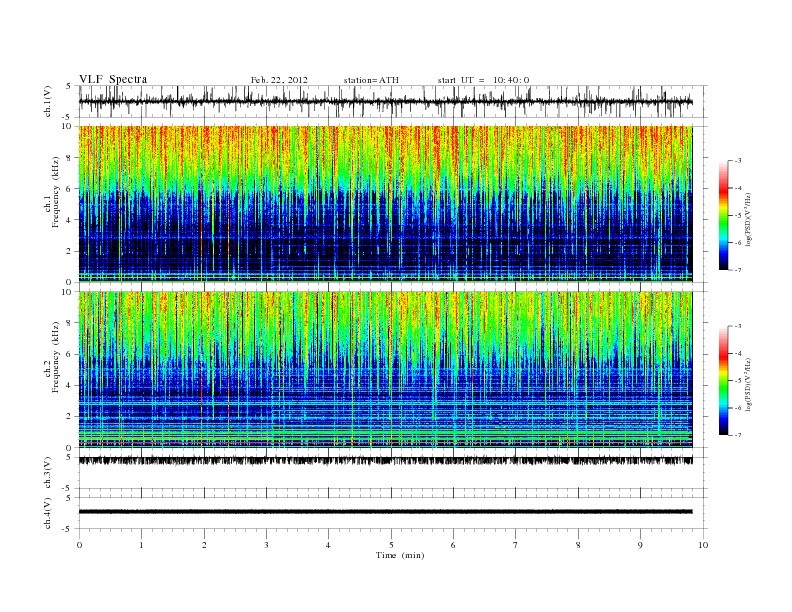Click time axis tick label "3"
The height and width of the screenshot is (612, 792).
click(266, 545)
